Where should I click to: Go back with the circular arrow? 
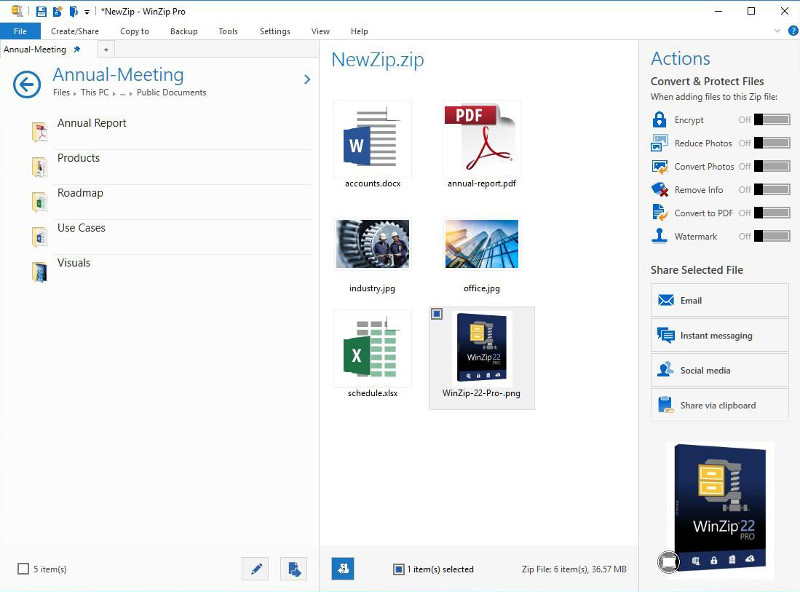[27, 84]
